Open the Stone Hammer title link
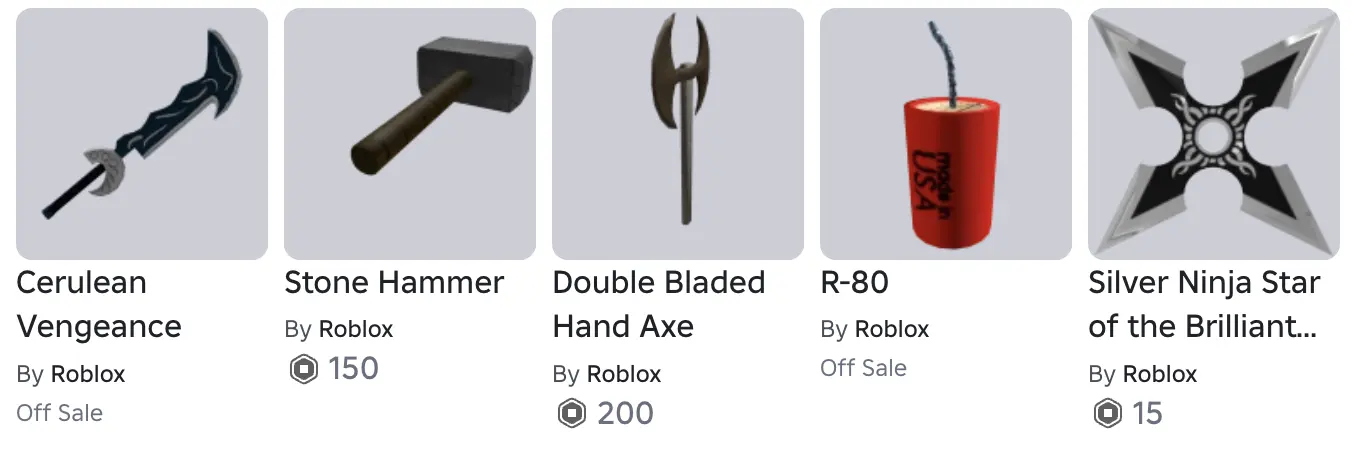1352x476 pixels. tap(394, 283)
